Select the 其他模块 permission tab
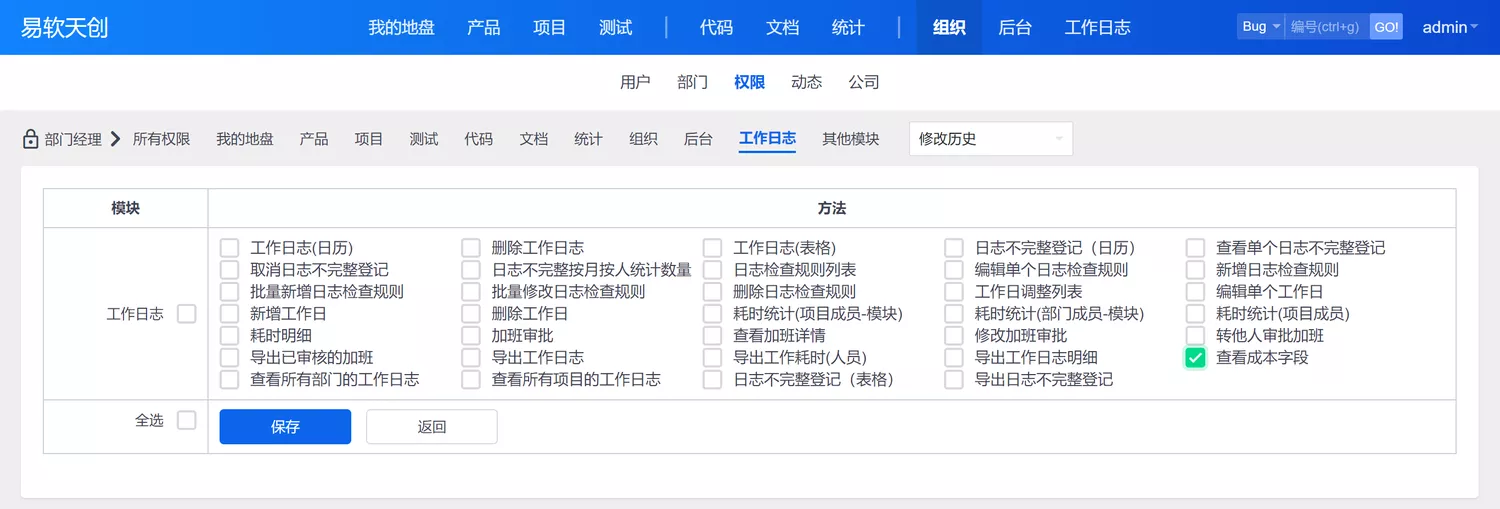Image resolution: width=1500 pixels, height=509 pixels. (850, 139)
